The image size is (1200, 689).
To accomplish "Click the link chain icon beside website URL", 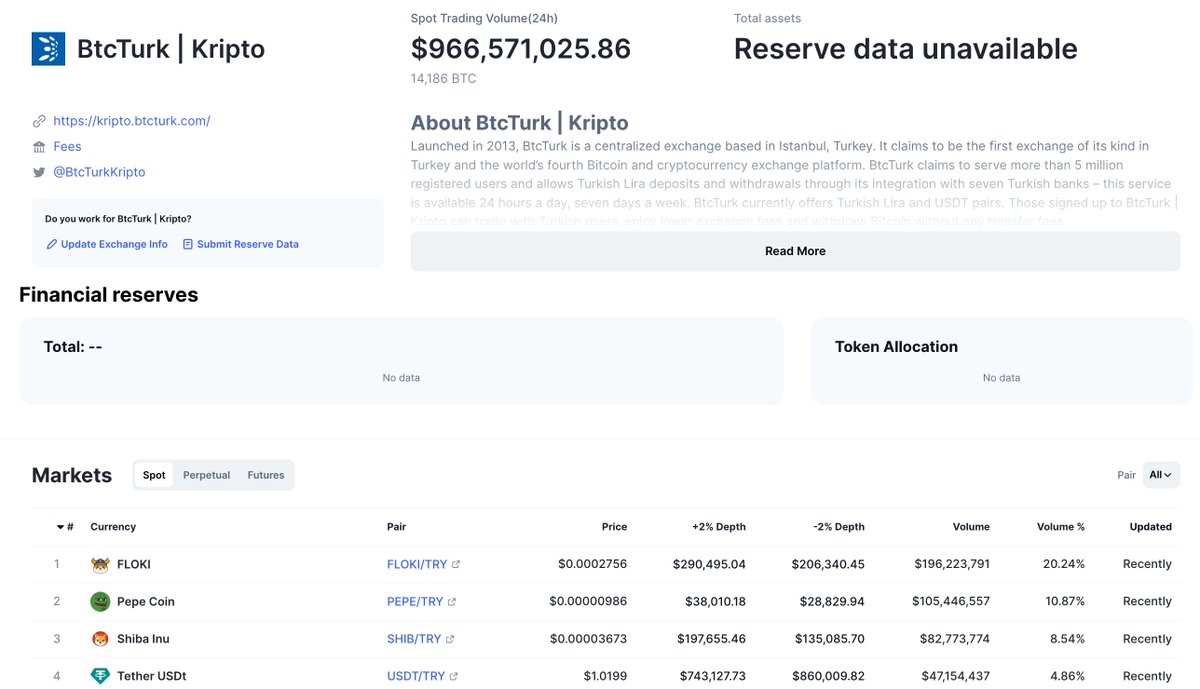I will pyautogui.click(x=39, y=121).
